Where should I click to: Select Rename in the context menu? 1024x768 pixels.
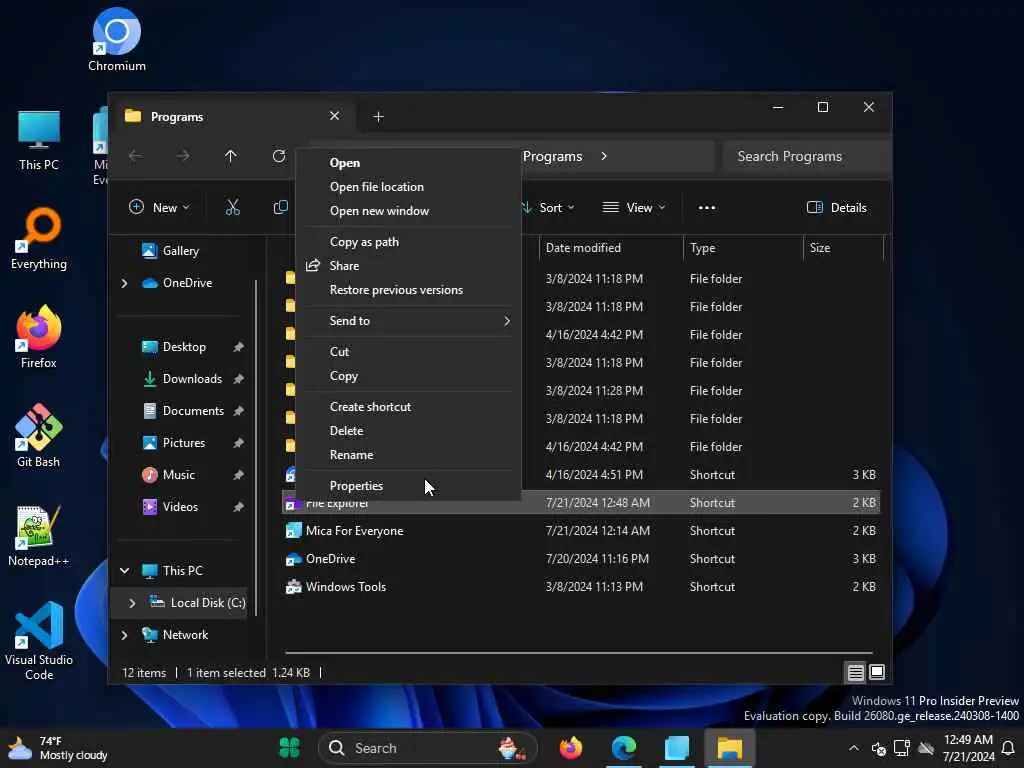point(409,455)
